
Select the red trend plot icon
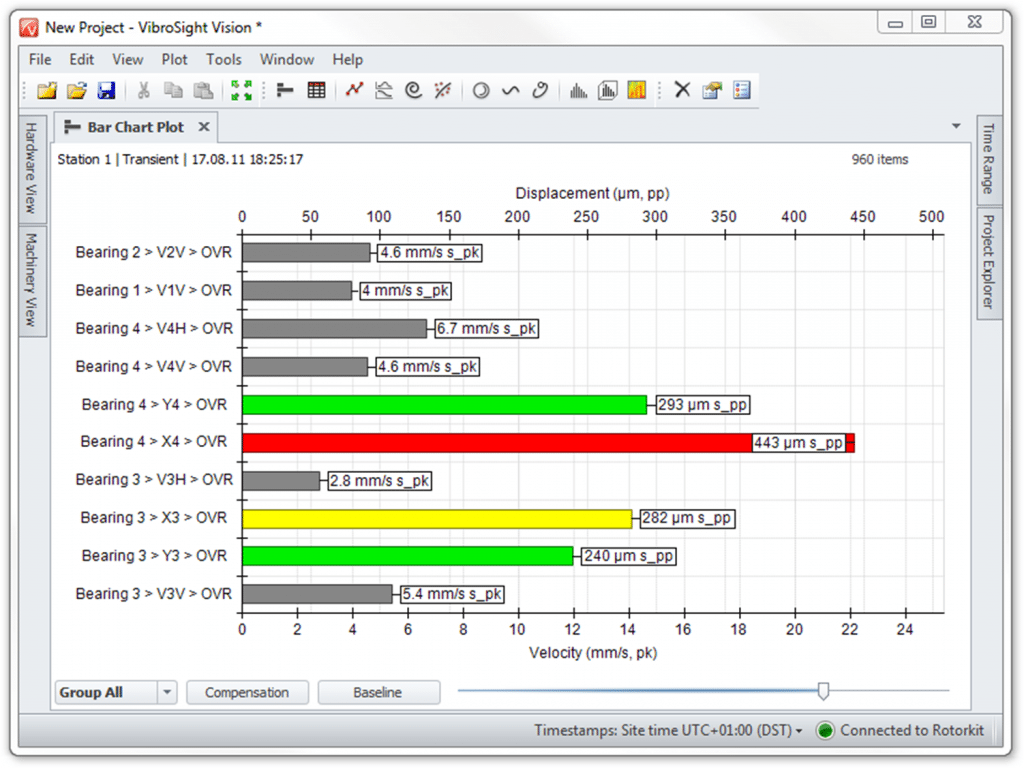click(x=354, y=90)
